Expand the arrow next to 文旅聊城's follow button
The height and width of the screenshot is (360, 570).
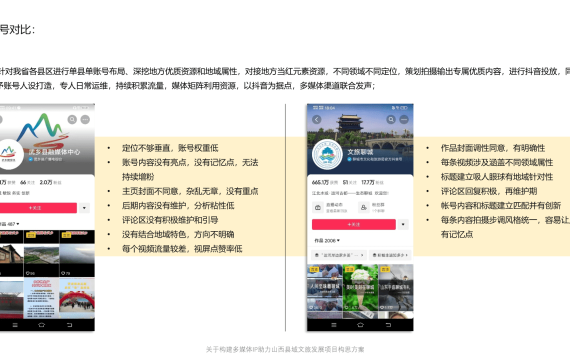click(x=403, y=224)
